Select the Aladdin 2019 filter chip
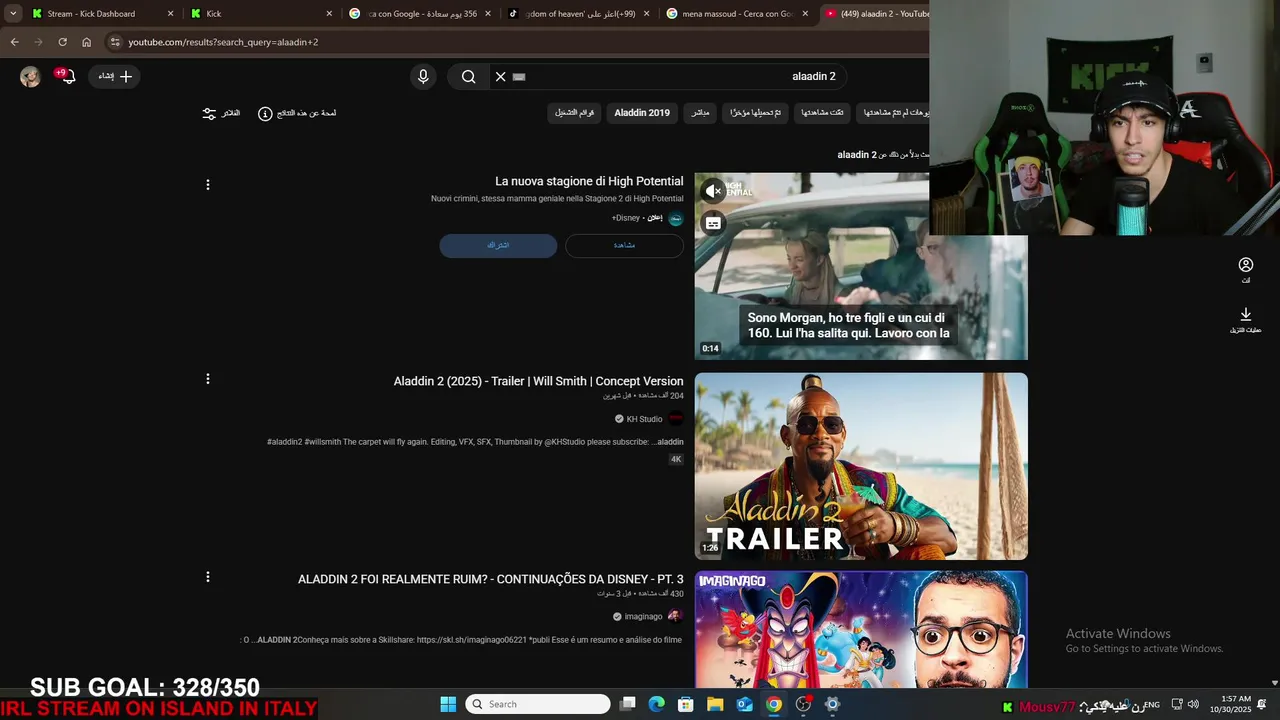The image size is (1280, 720). (x=642, y=113)
